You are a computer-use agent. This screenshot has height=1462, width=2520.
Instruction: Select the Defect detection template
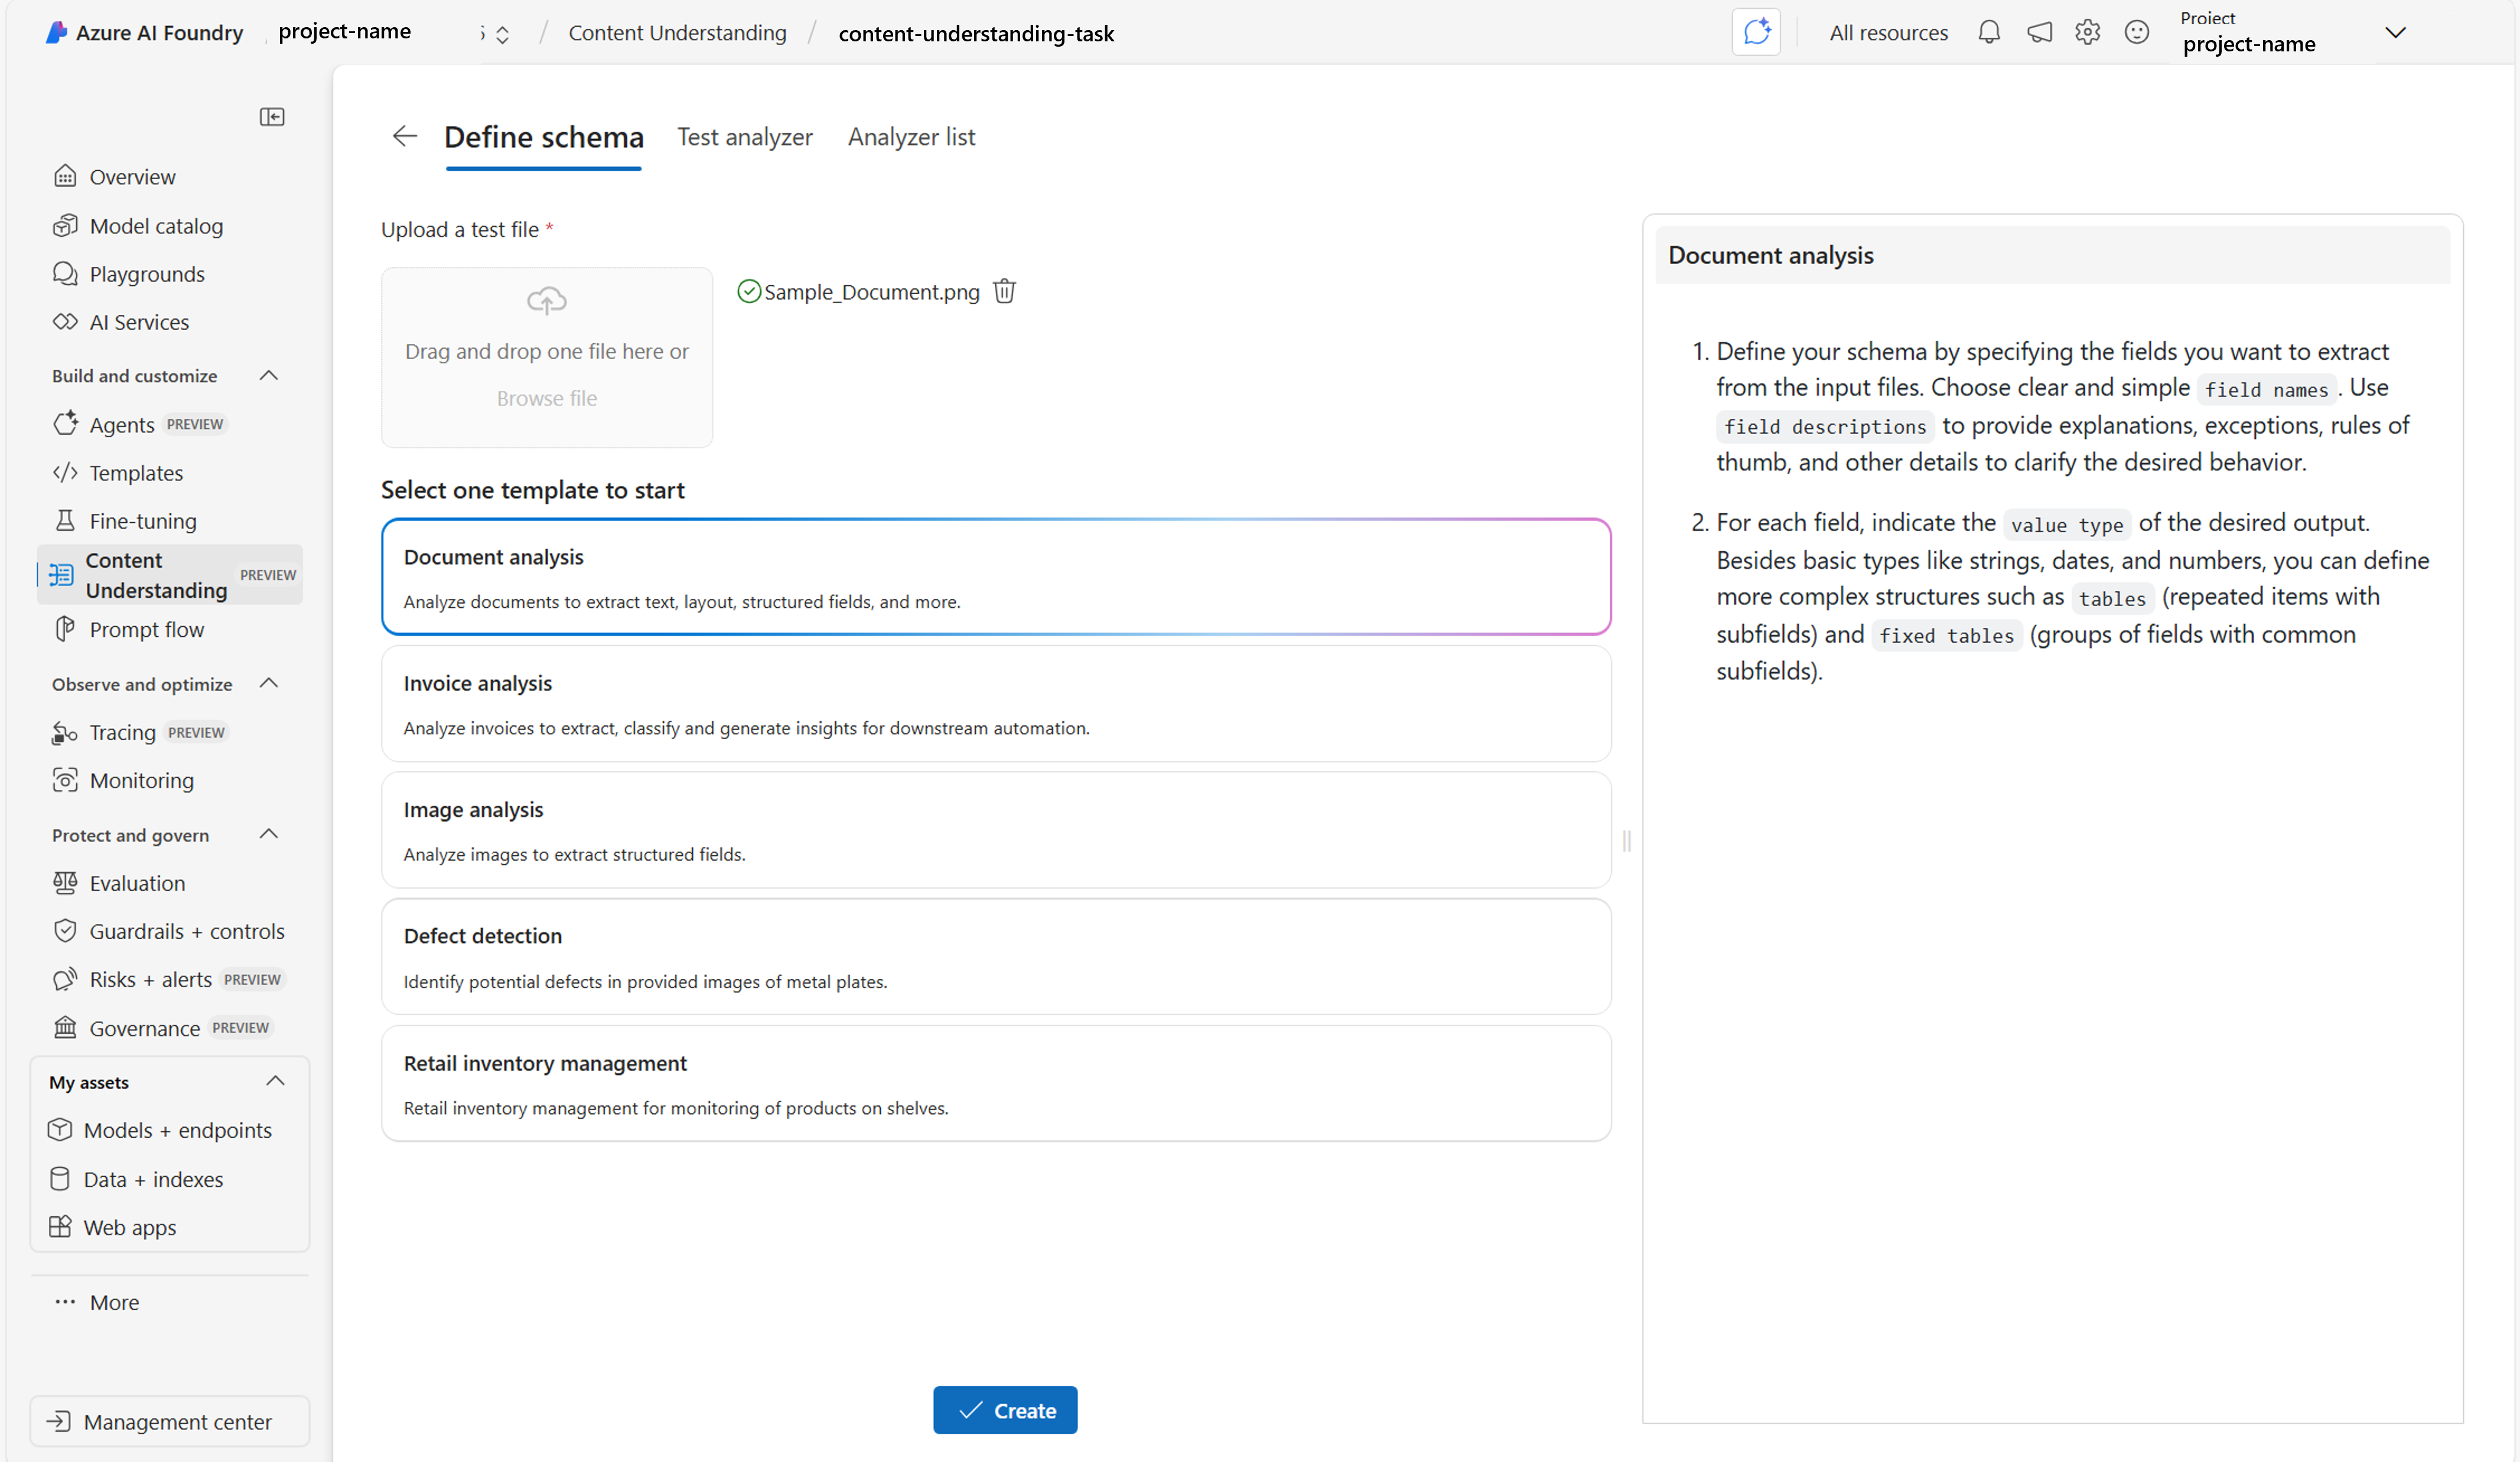point(996,957)
